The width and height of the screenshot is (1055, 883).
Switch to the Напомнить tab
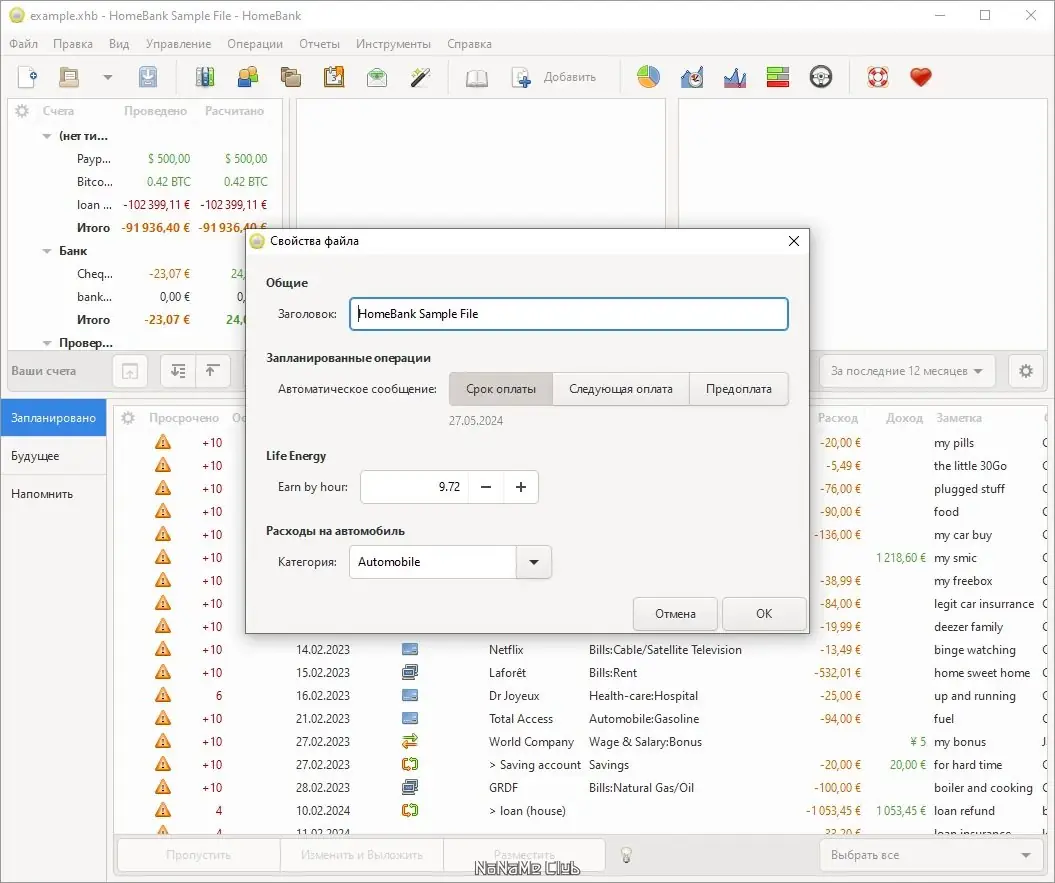coord(53,493)
